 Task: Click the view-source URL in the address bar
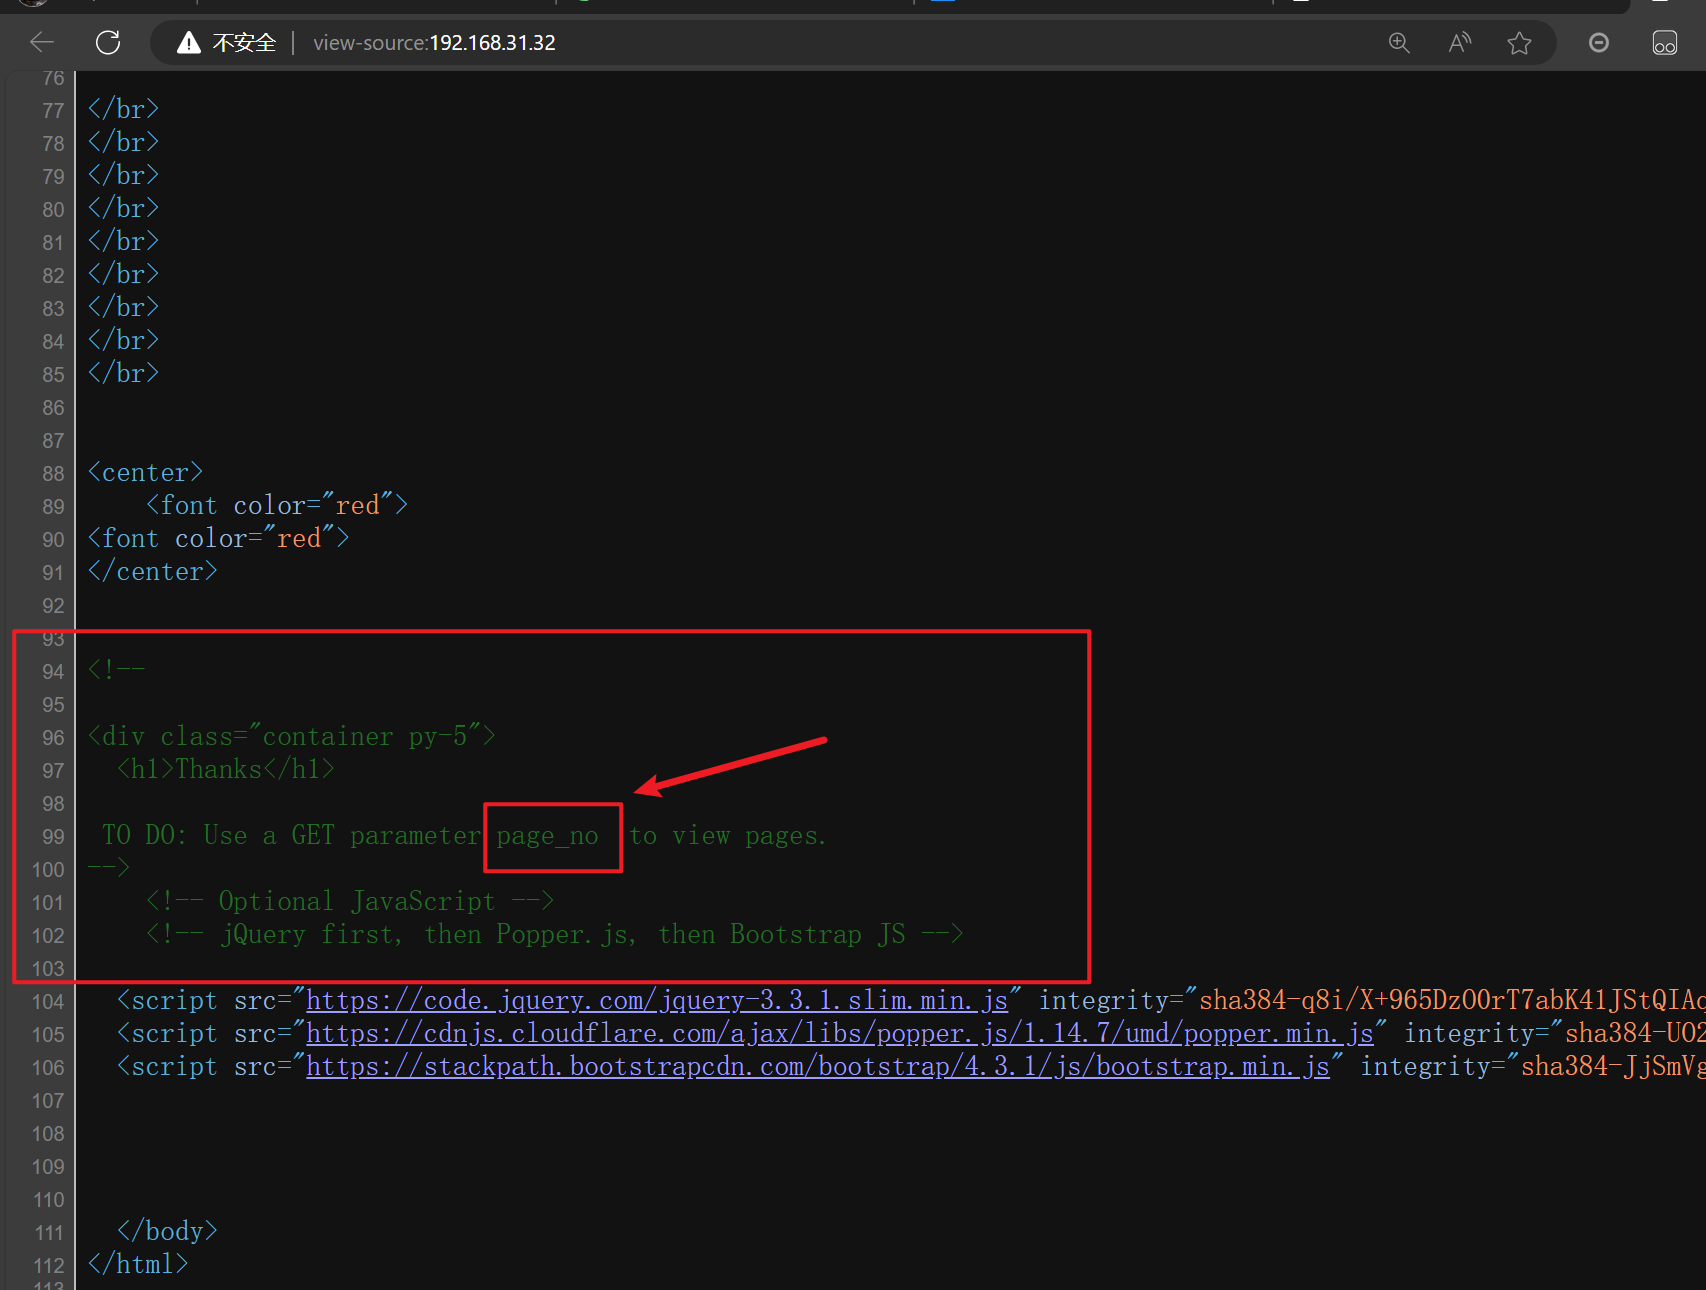[x=434, y=42]
